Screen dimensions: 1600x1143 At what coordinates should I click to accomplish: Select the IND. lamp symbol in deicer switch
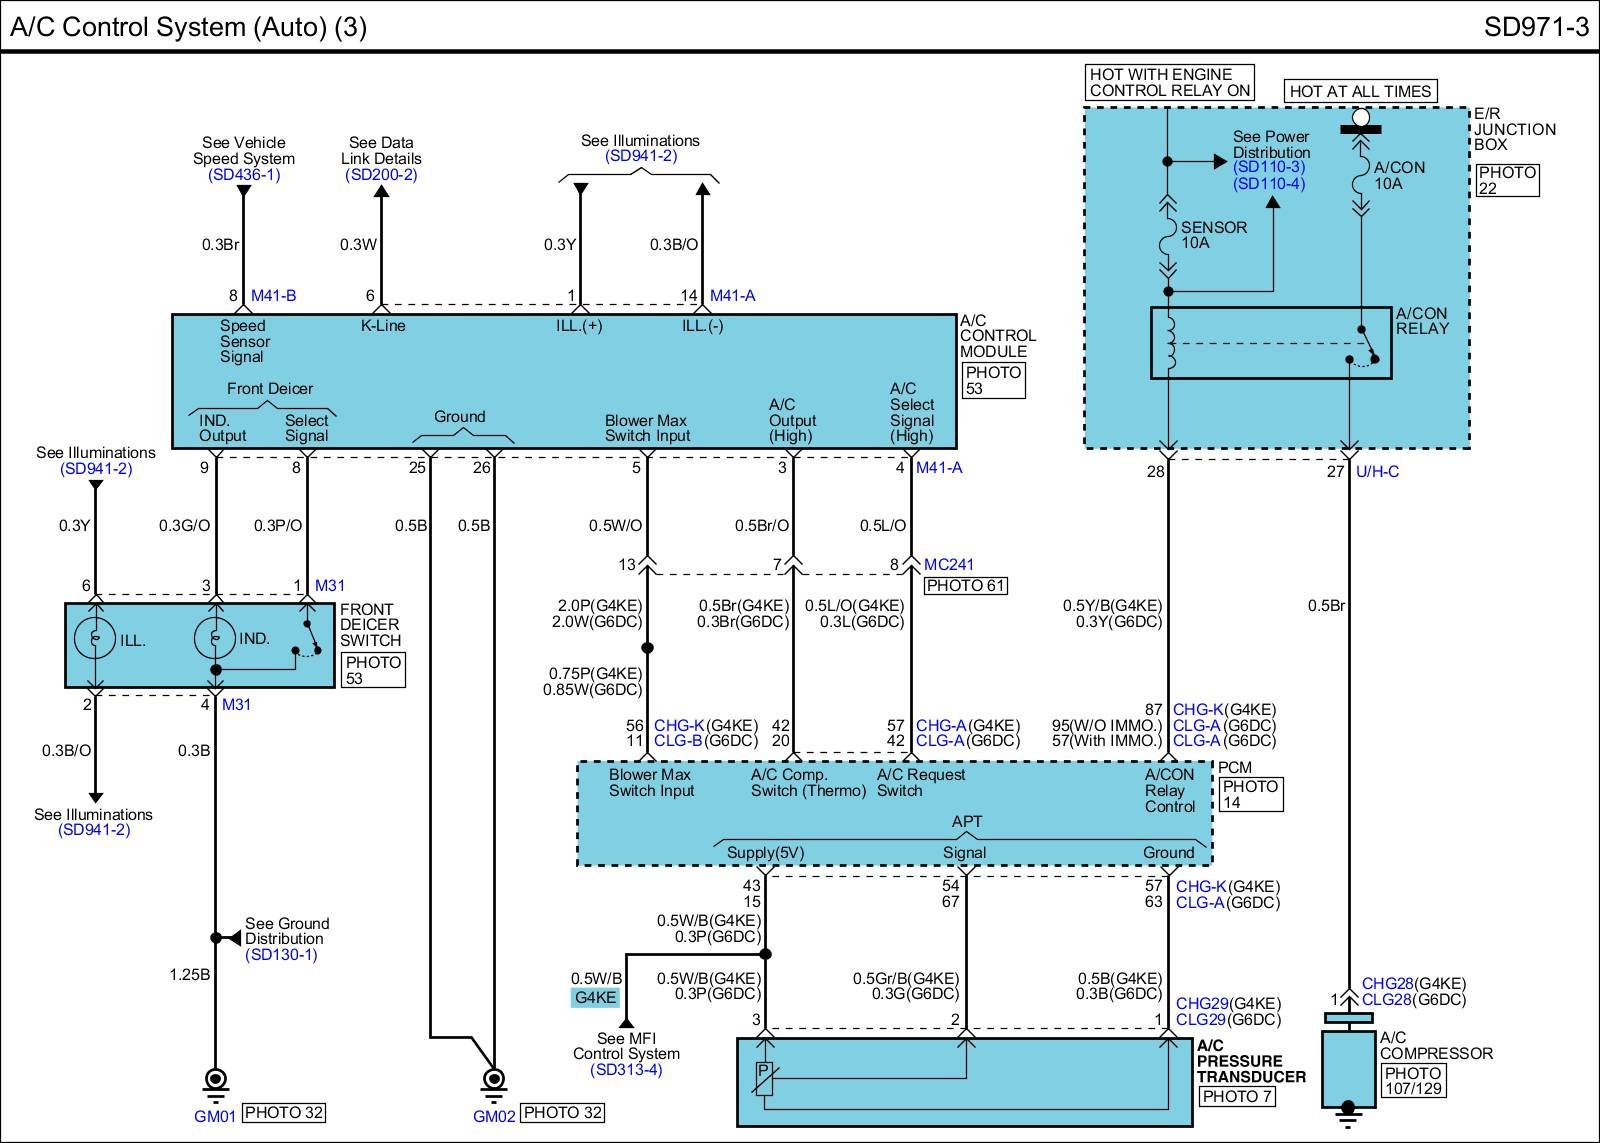(215, 636)
